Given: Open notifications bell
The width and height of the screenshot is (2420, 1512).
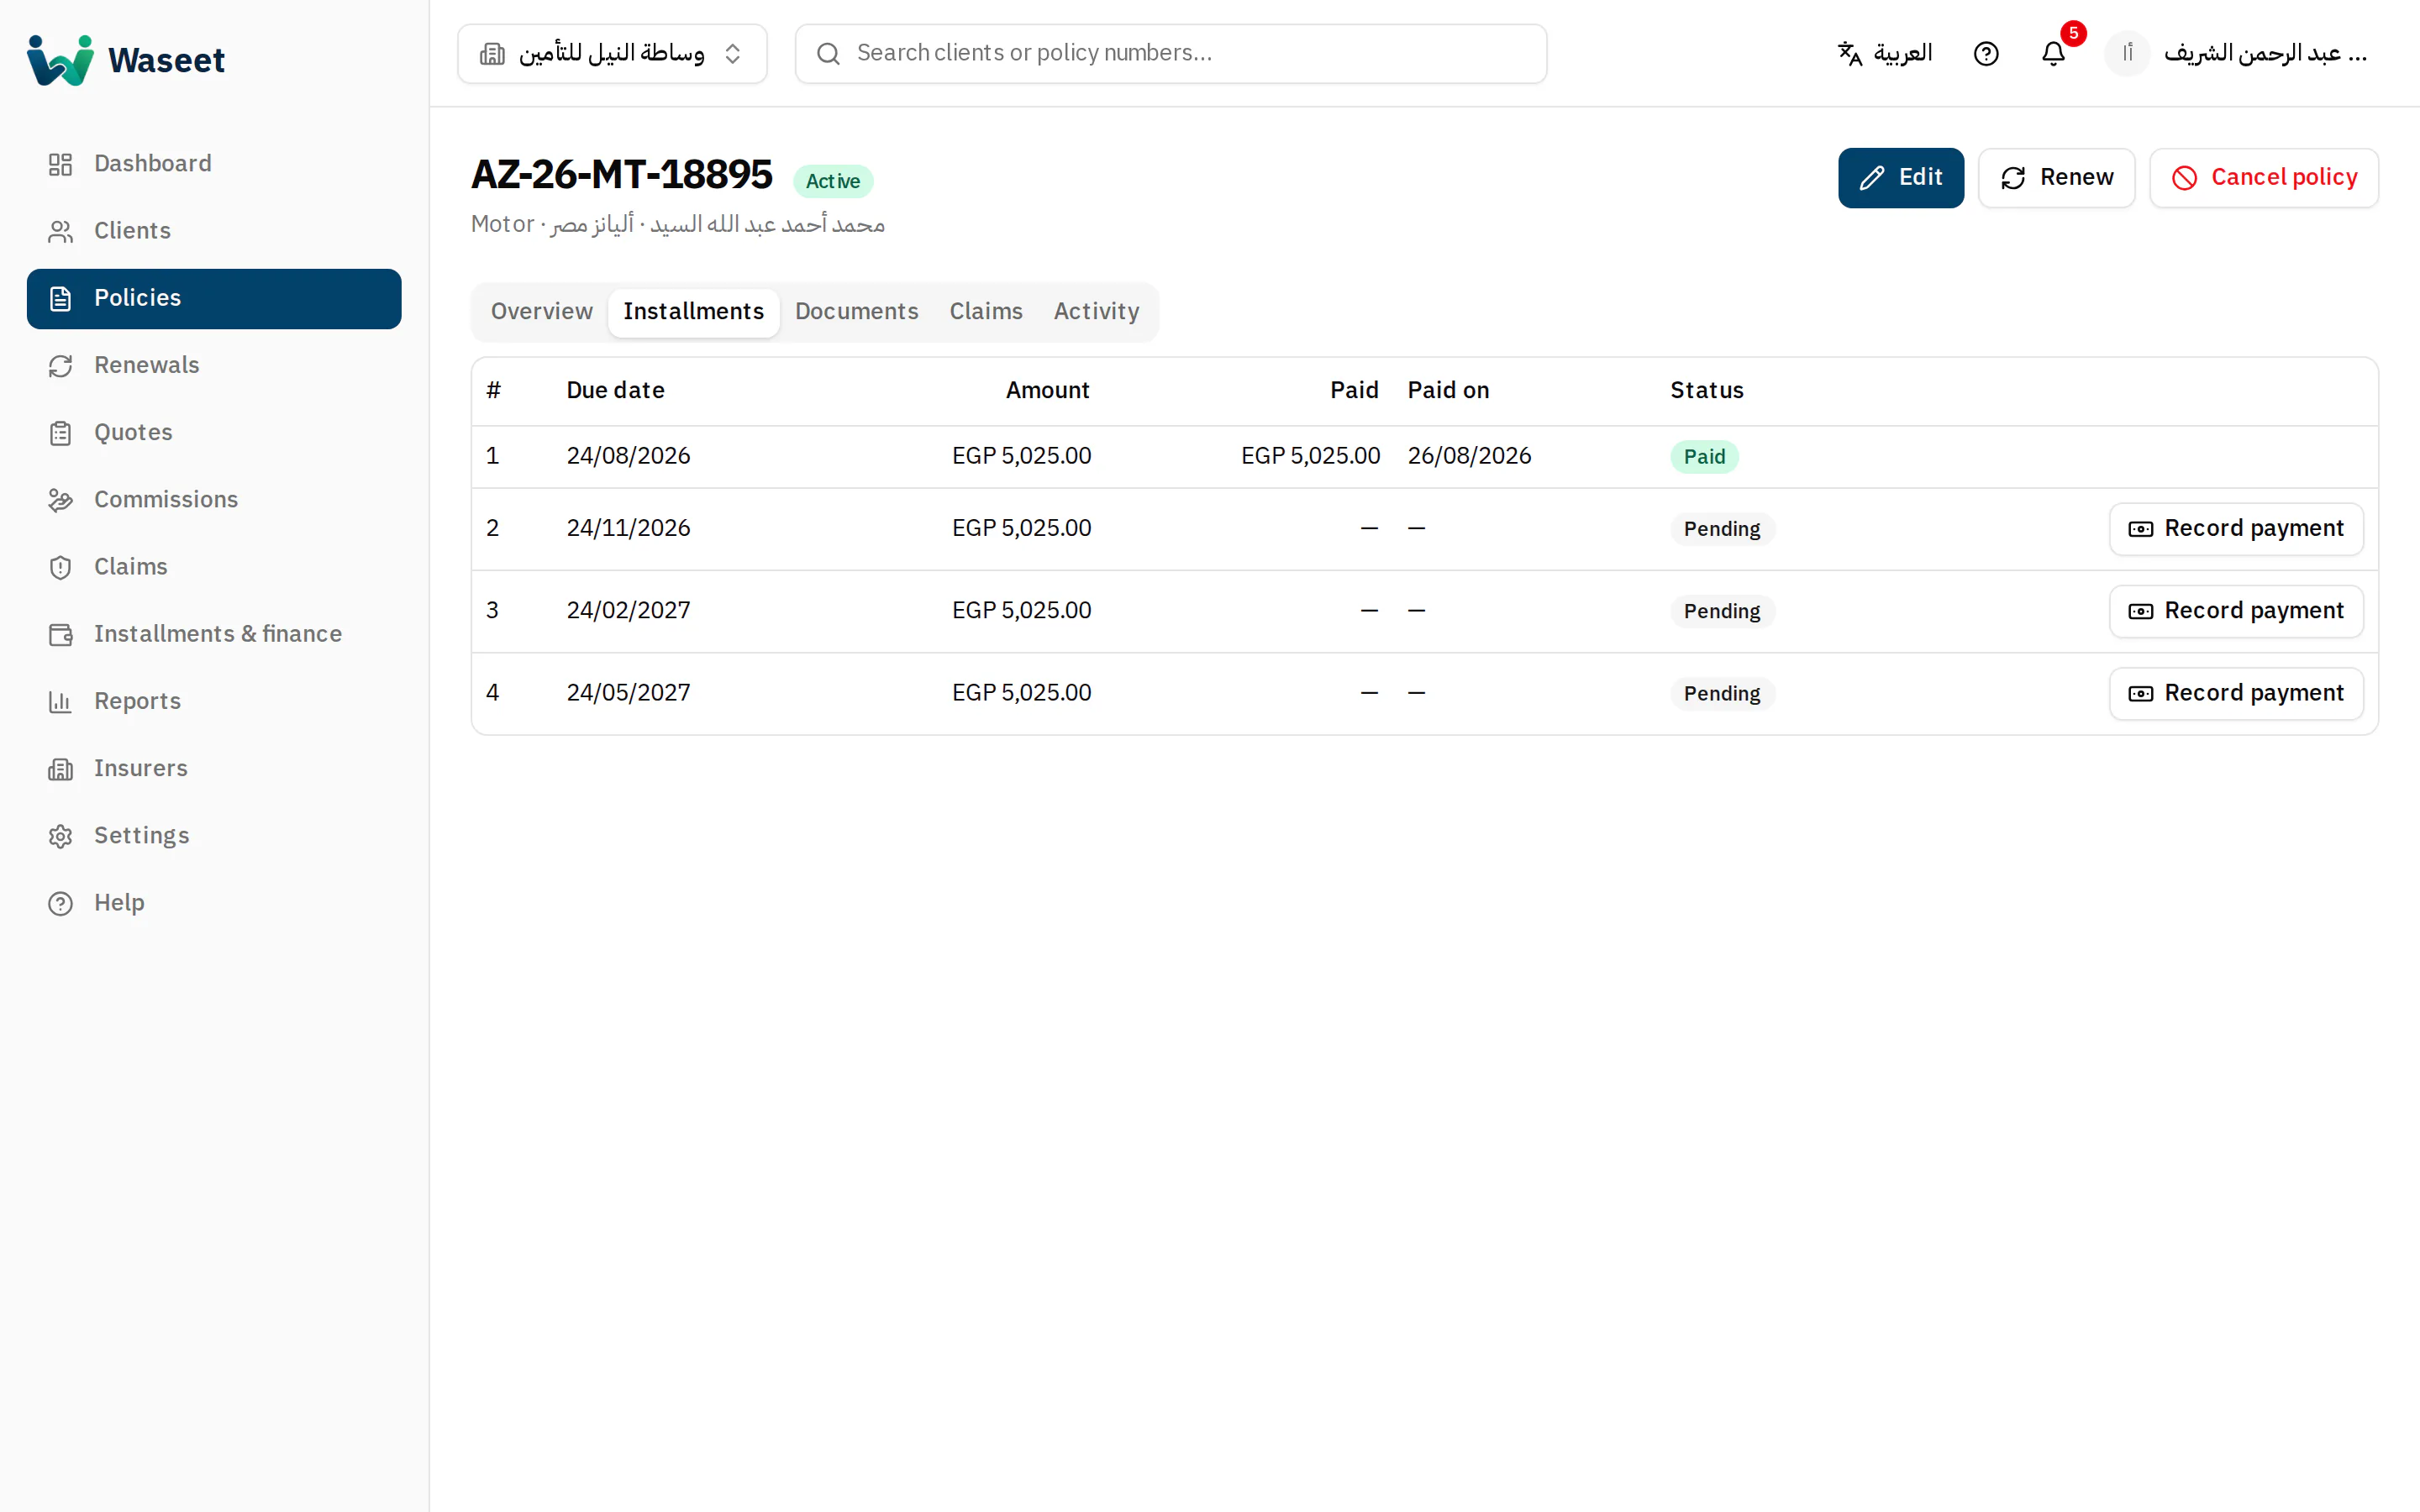Looking at the screenshot, I should pyautogui.click(x=2053, y=53).
